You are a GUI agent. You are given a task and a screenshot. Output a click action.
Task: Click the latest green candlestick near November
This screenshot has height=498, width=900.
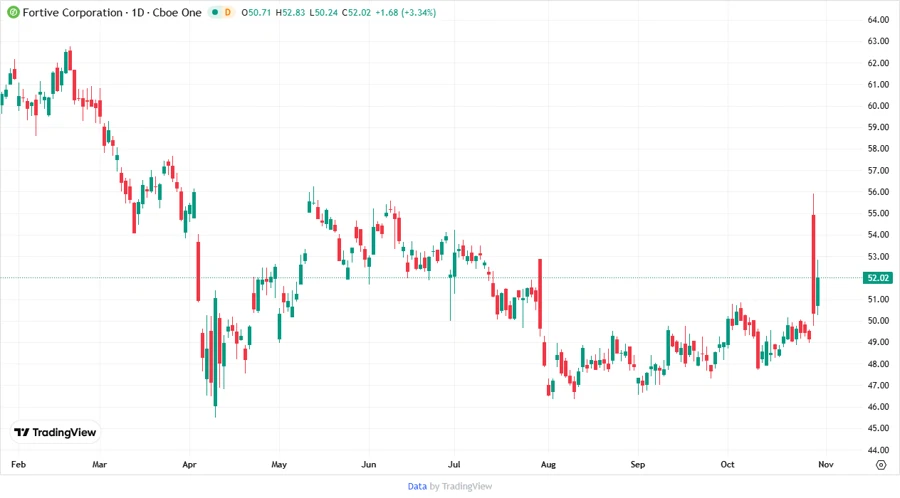(817, 291)
